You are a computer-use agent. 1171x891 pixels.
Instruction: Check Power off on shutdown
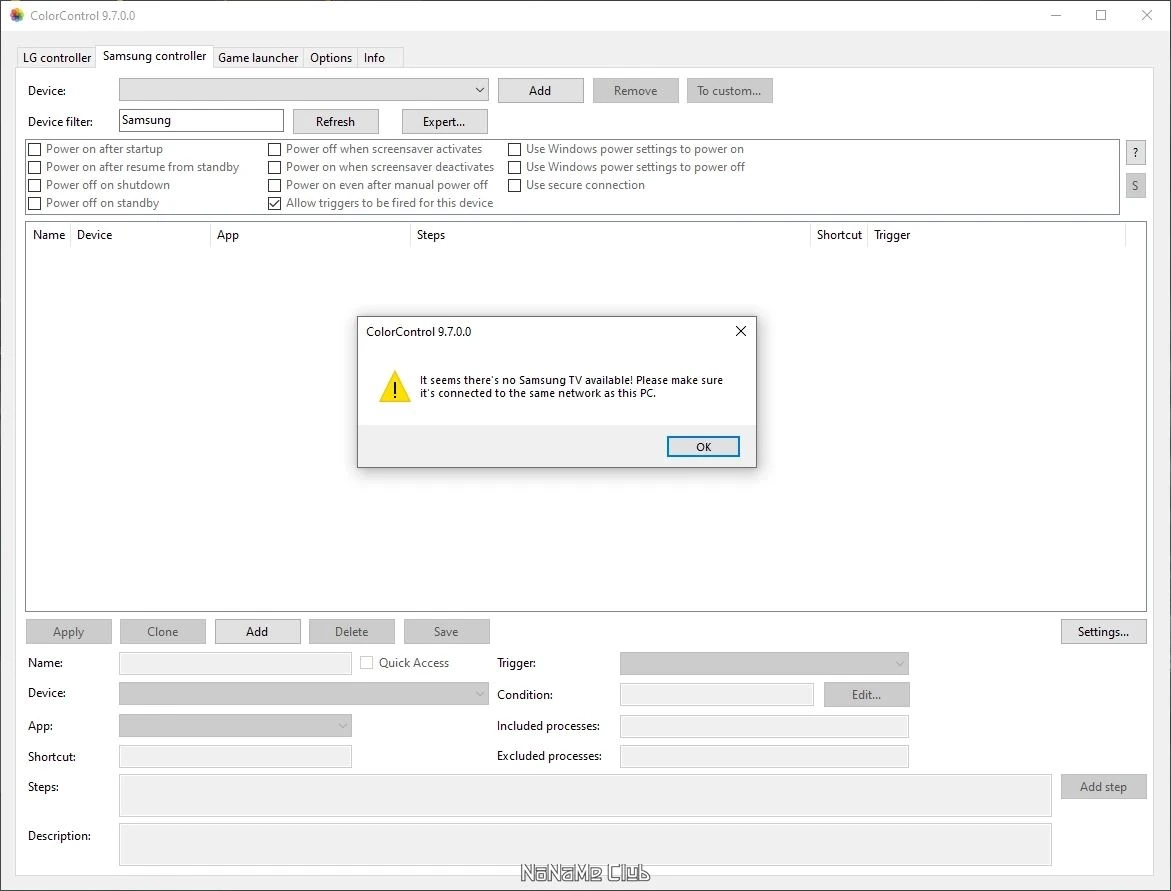coord(34,185)
